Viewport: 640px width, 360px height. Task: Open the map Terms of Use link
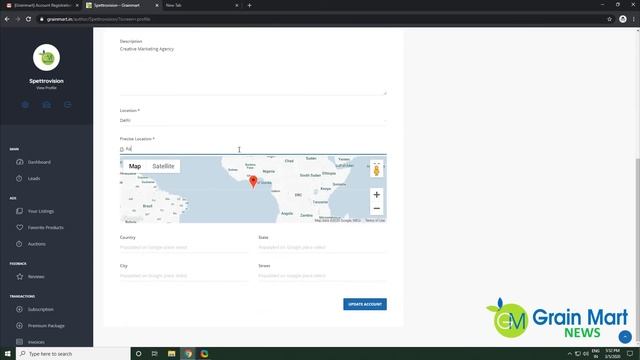coord(375,220)
